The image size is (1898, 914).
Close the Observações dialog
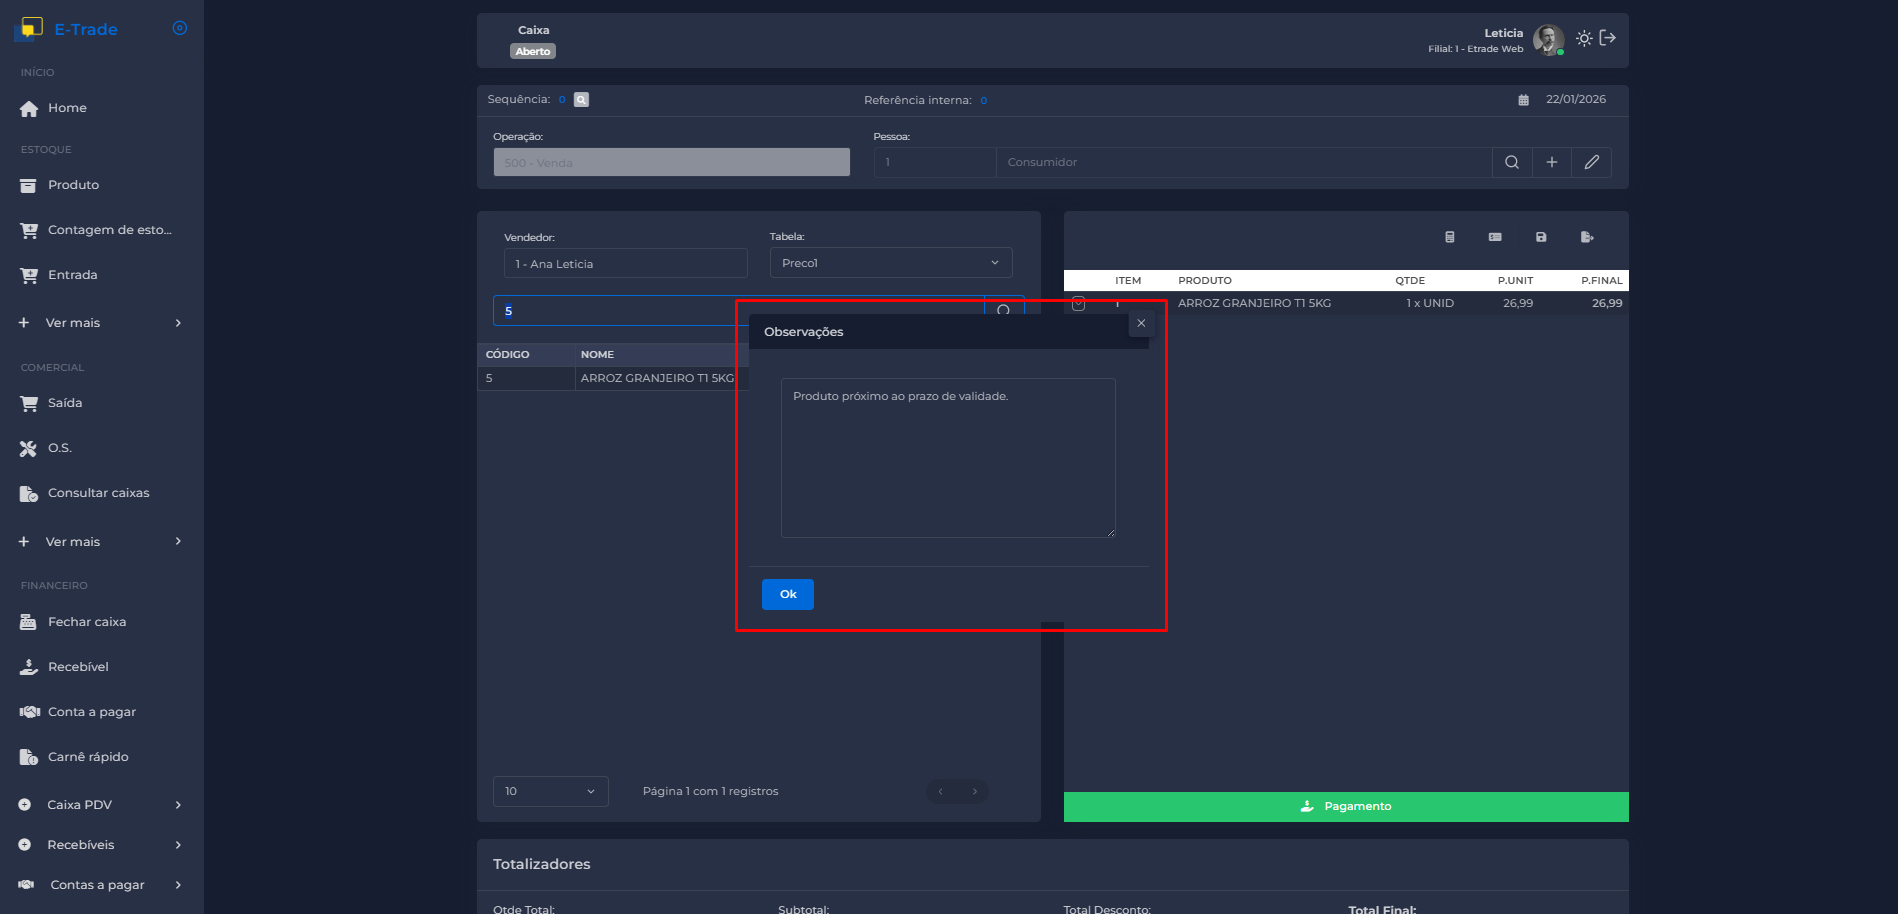[x=1141, y=323]
